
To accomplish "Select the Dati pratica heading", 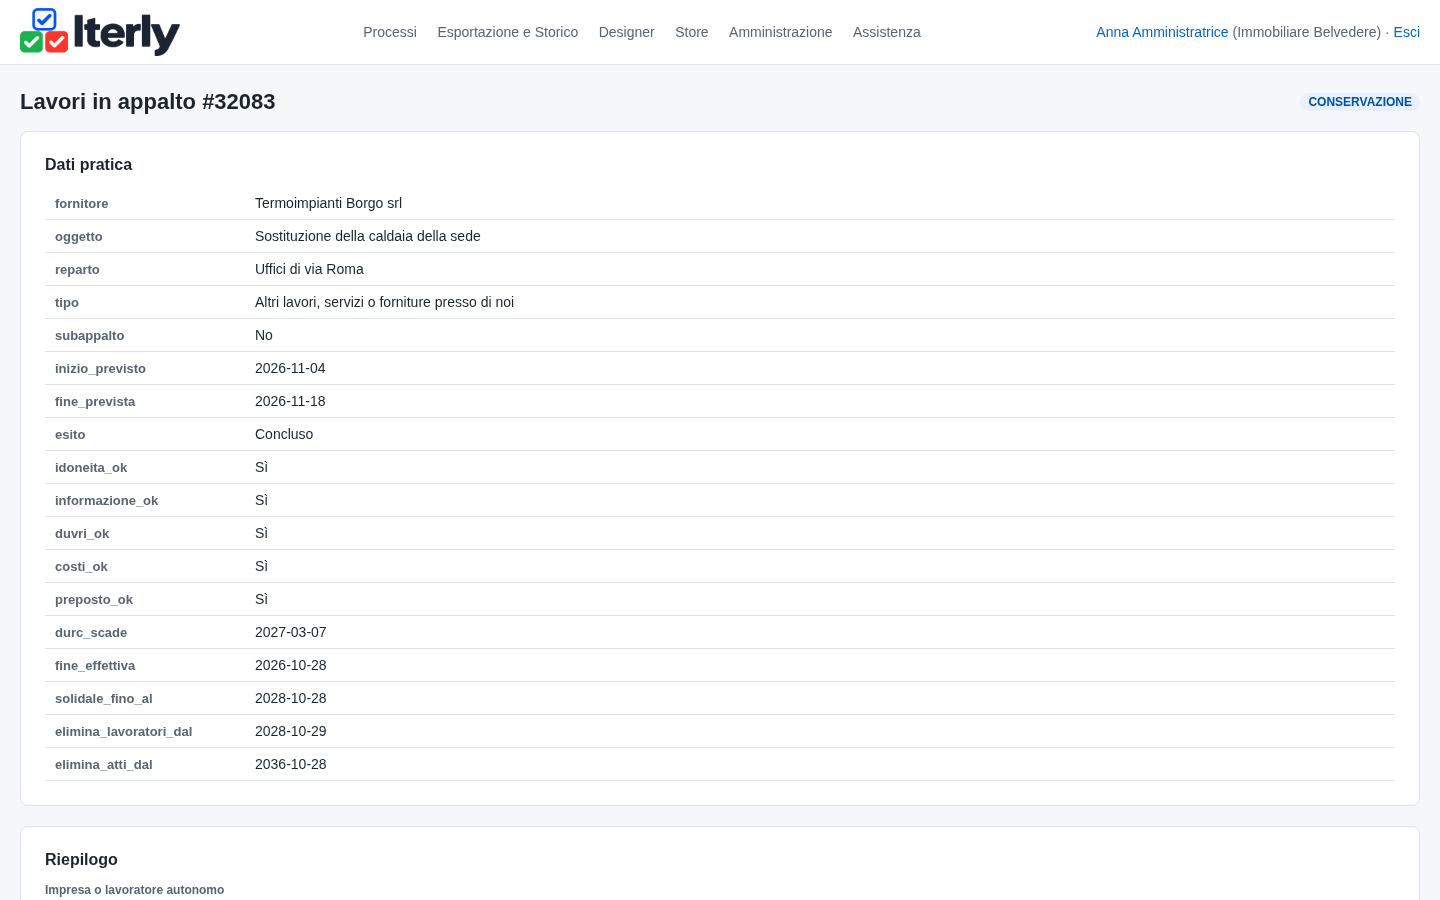I will [89, 165].
